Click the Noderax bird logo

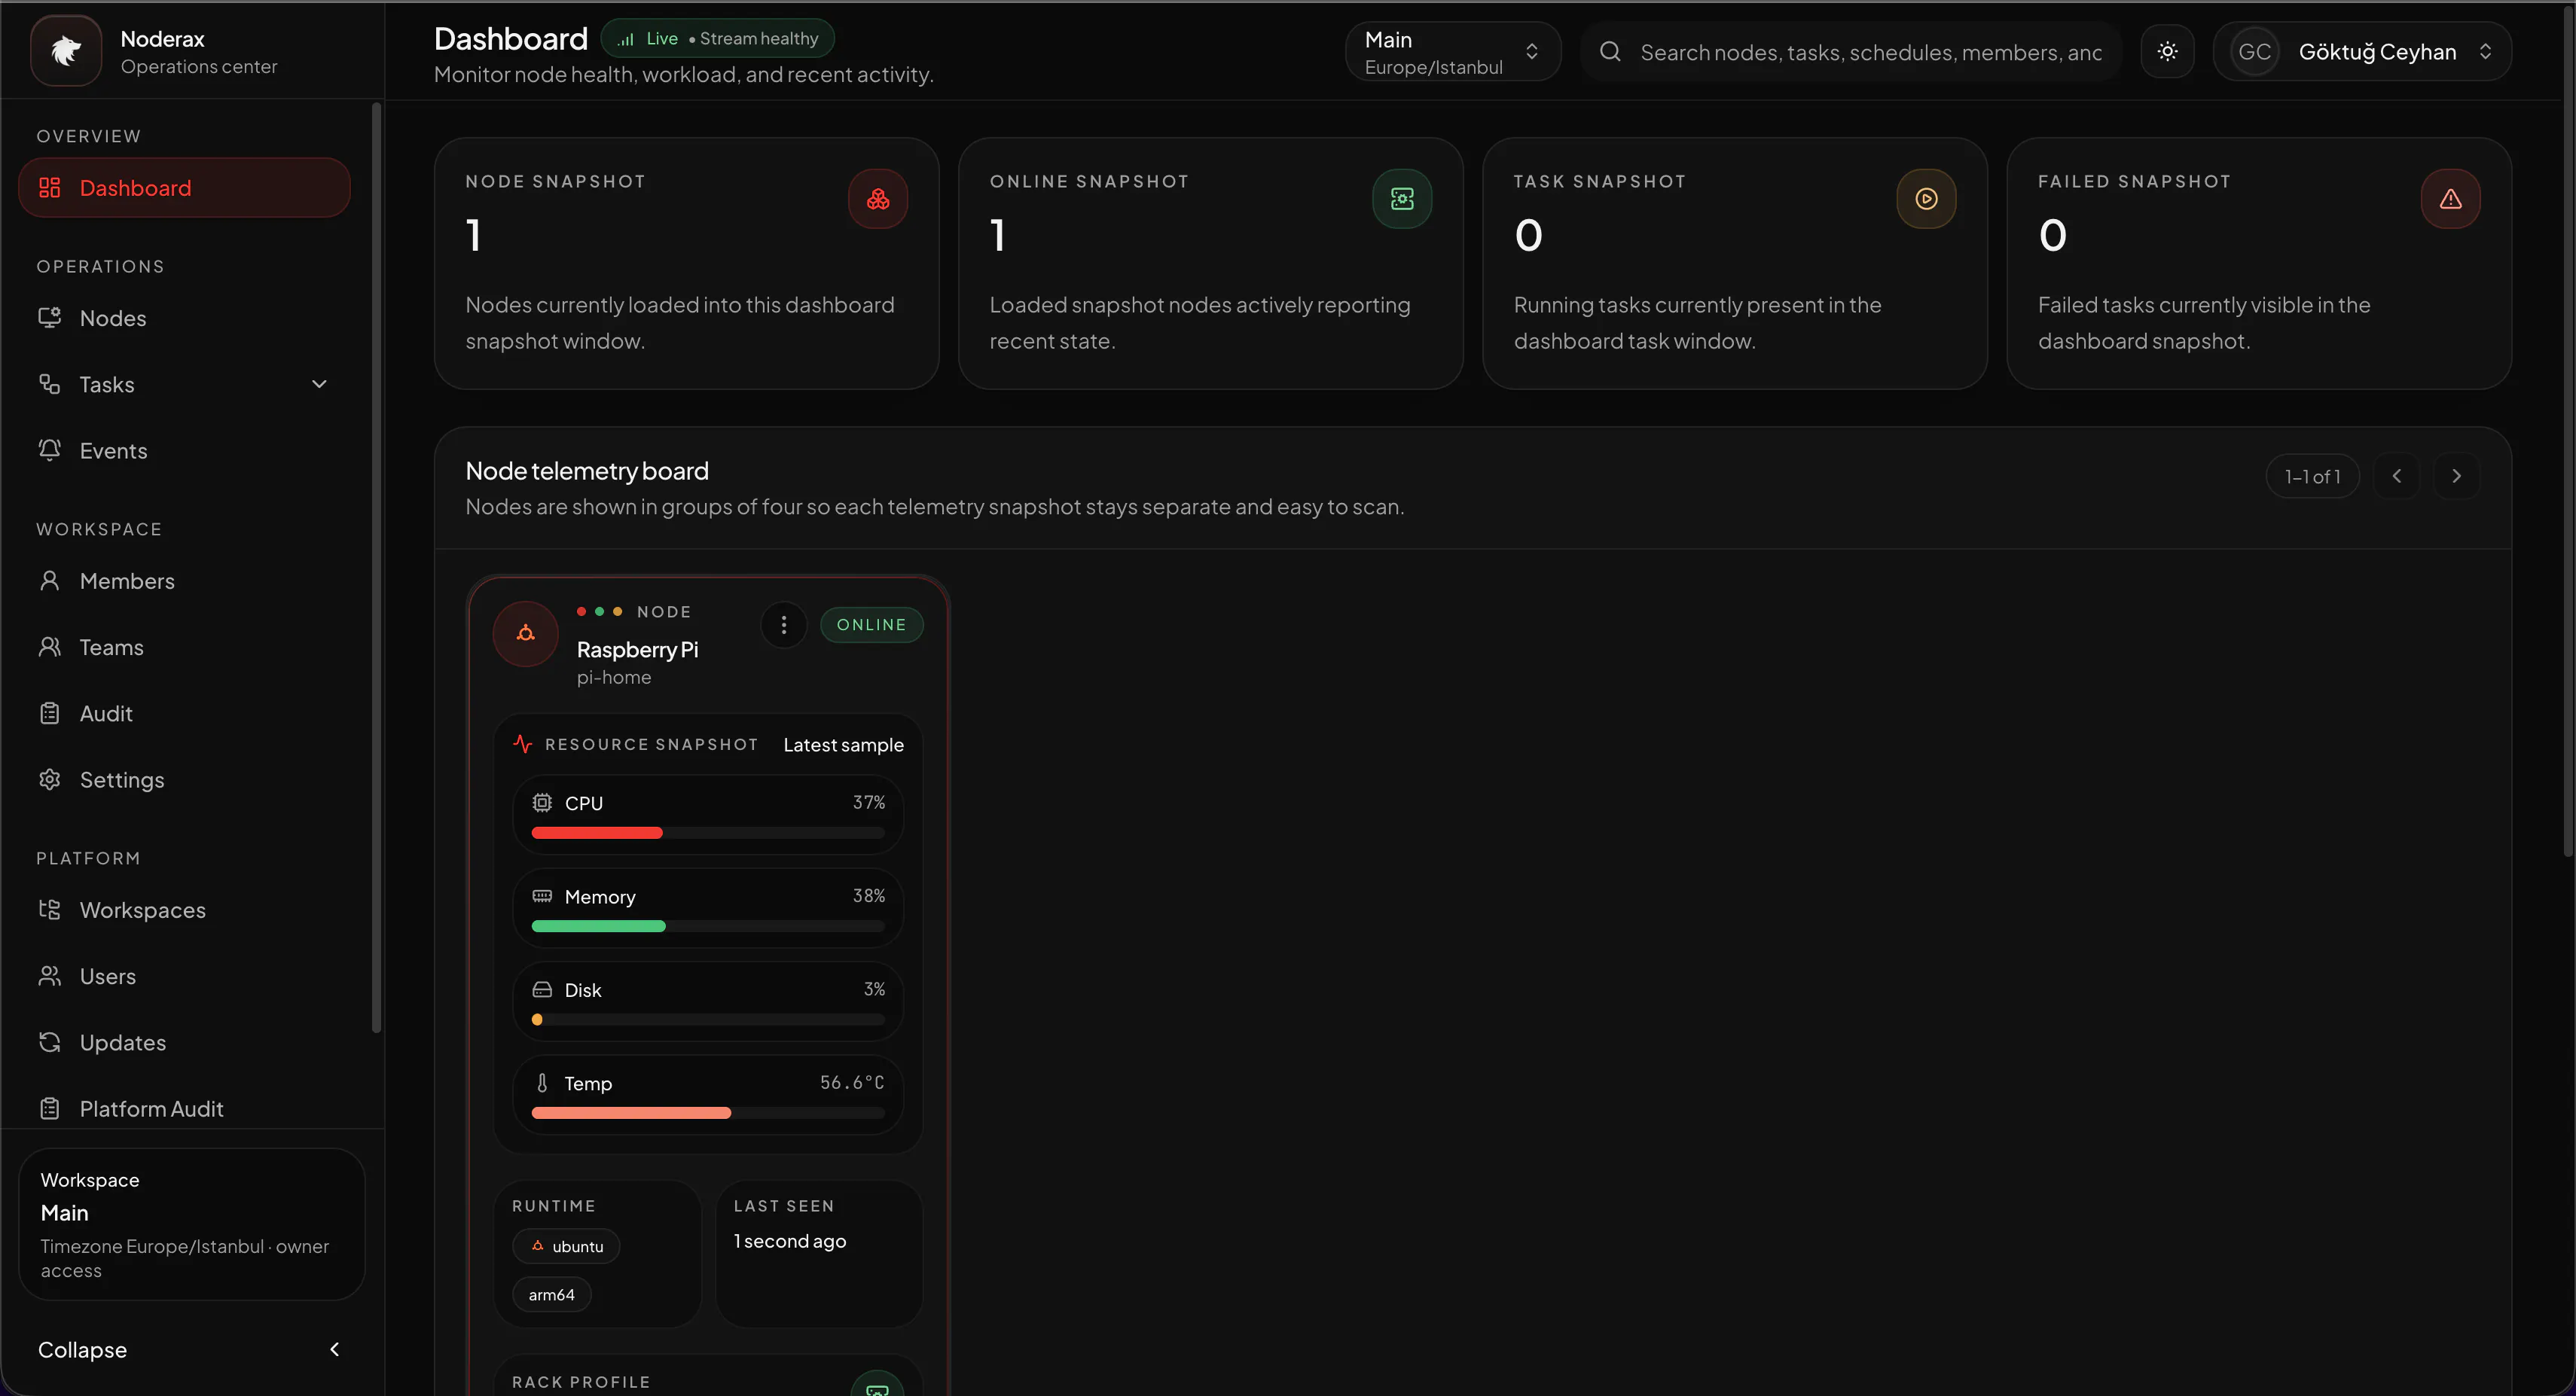click(66, 51)
